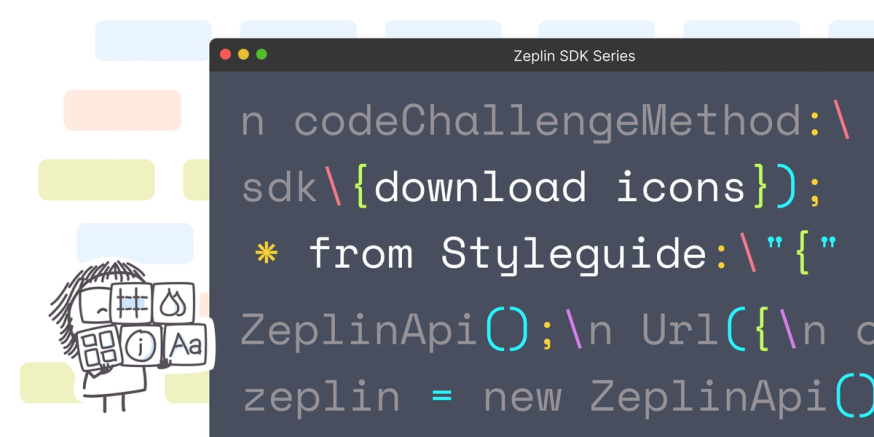Viewport: 874px width, 437px height.
Task: Click the blank tile with smiling face
Action: (x=95, y=306)
